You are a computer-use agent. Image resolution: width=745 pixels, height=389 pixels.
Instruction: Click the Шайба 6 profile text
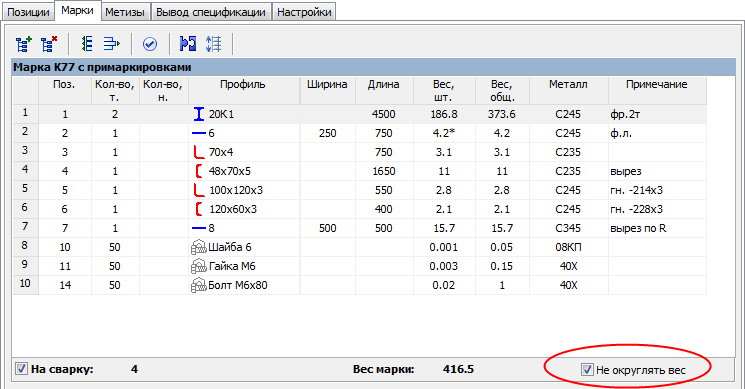point(230,247)
